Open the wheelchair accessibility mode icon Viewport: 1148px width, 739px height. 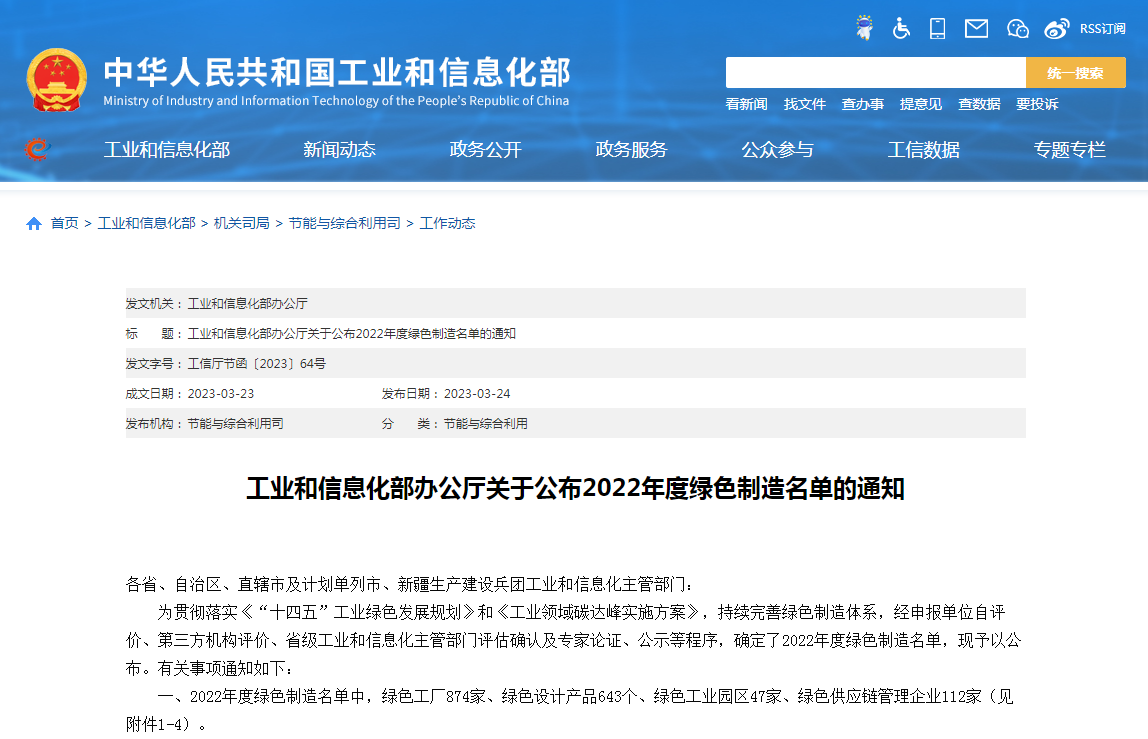[x=902, y=28]
